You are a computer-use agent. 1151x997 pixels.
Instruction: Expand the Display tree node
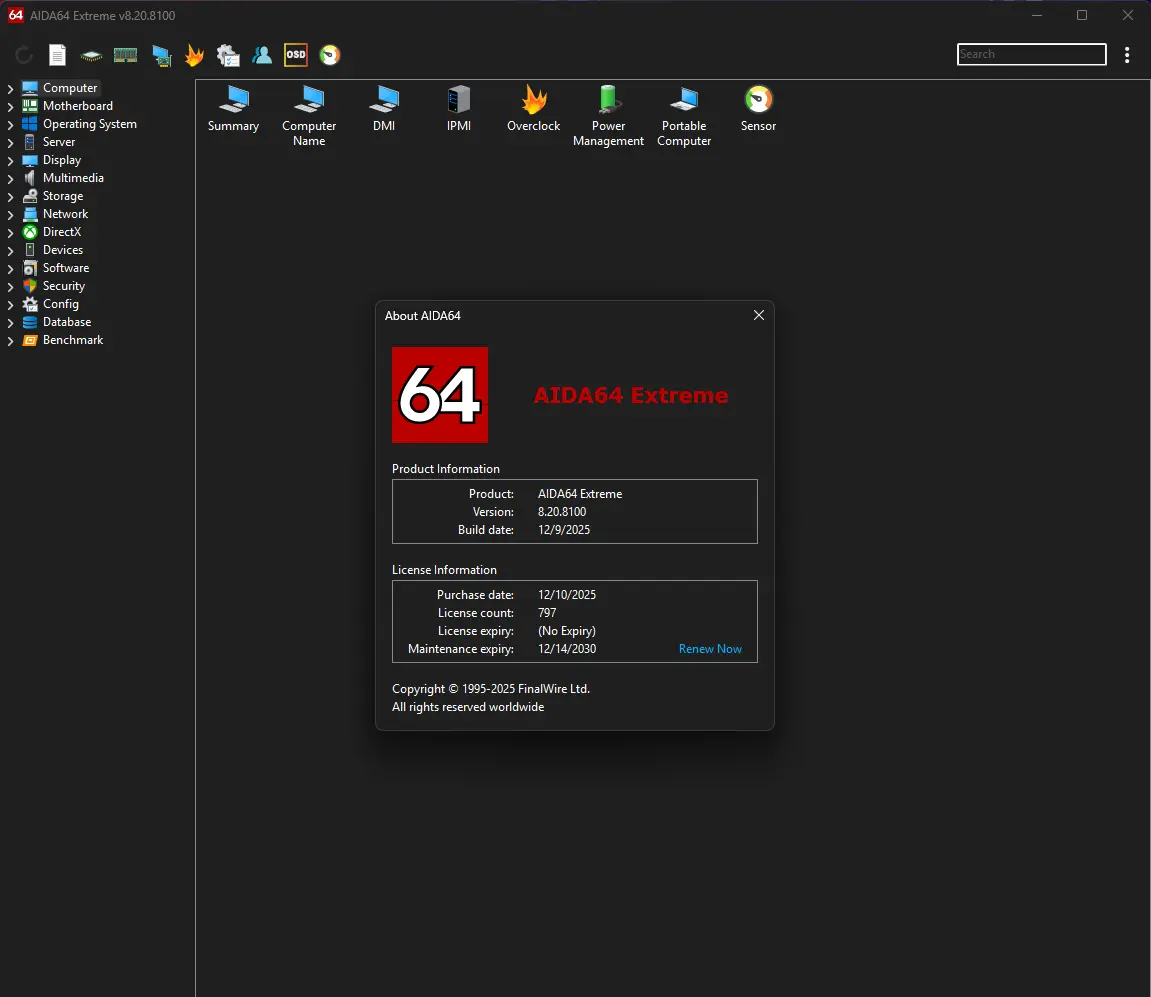pyautogui.click(x=10, y=160)
